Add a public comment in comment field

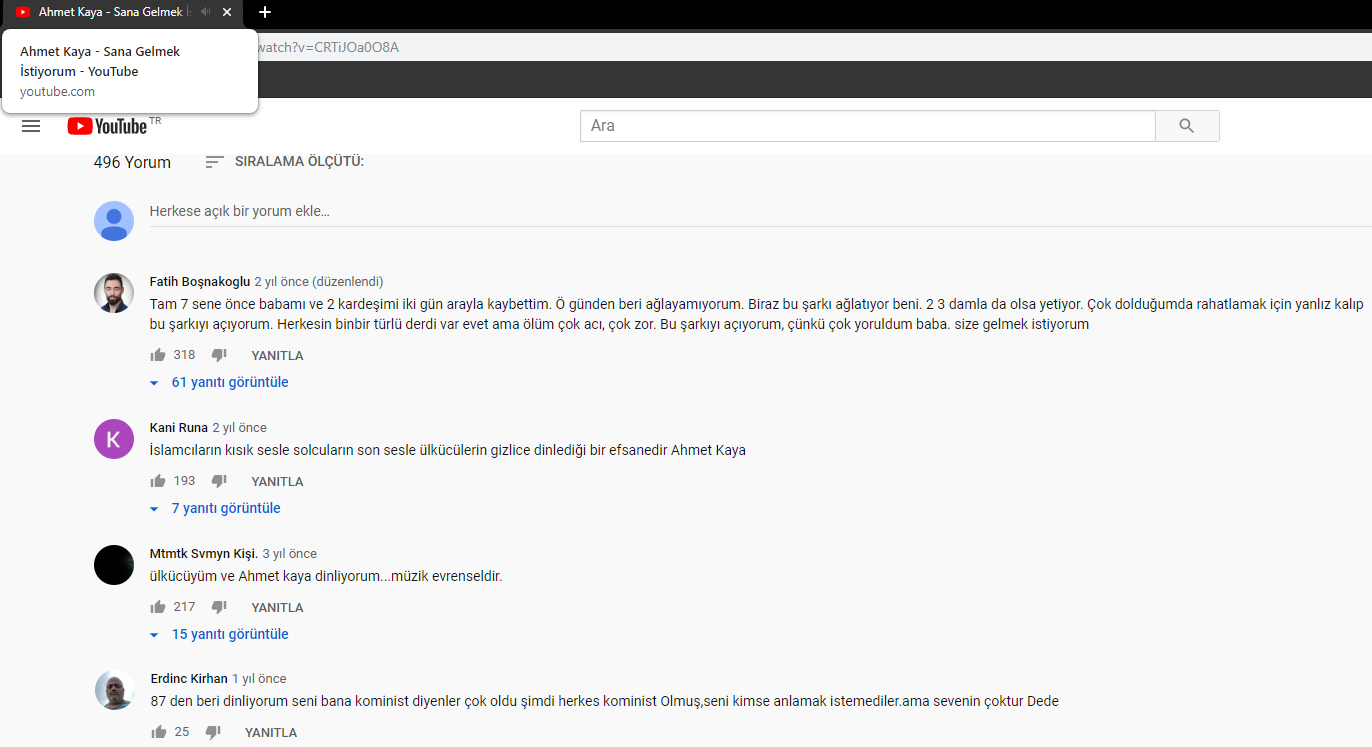(x=760, y=211)
